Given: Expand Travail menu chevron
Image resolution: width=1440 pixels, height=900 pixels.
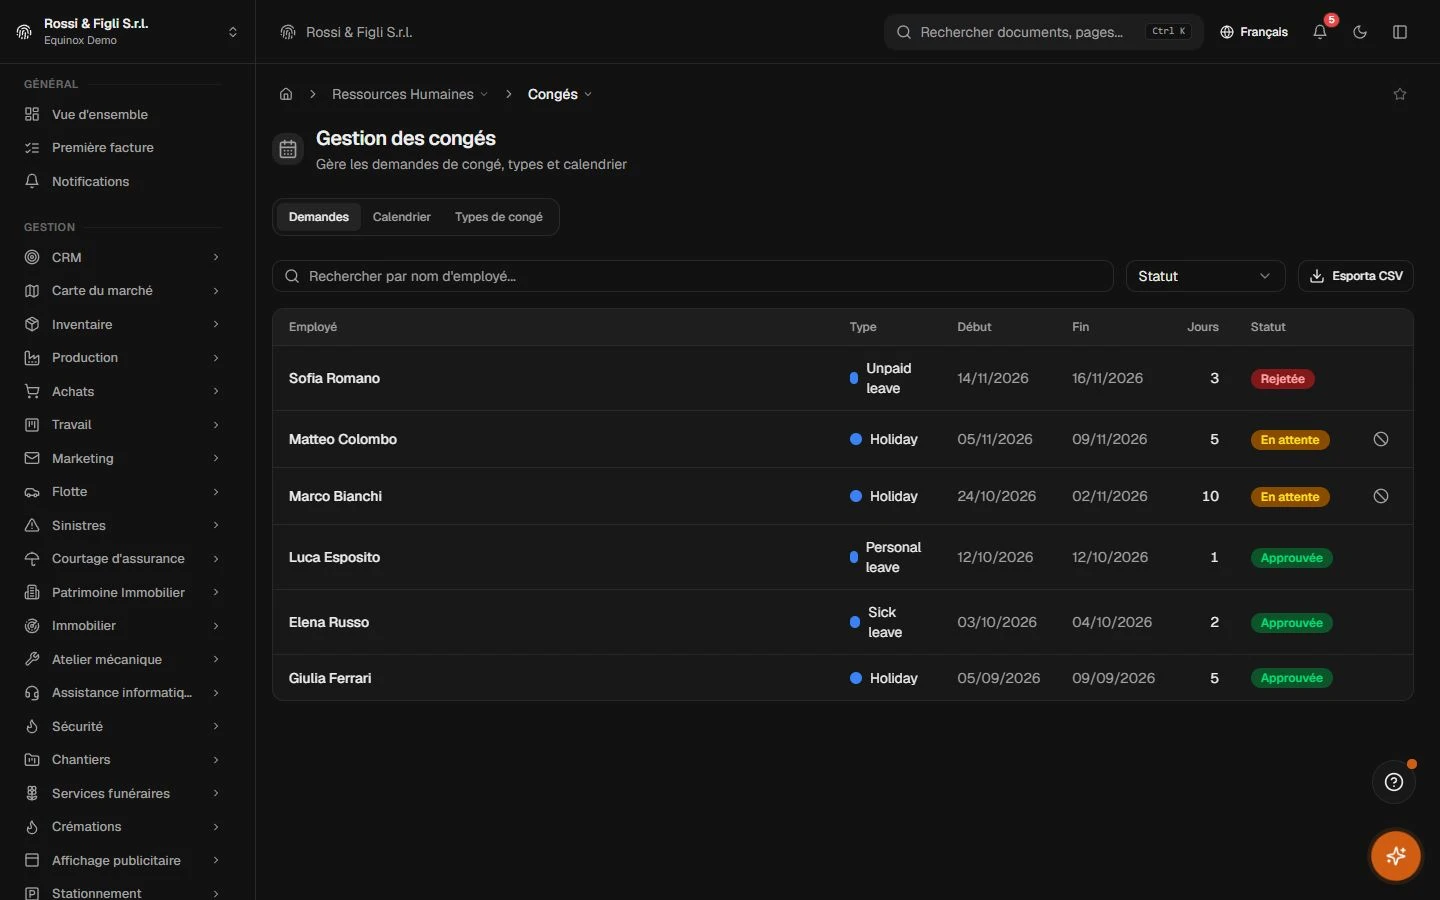Looking at the screenshot, I should click(216, 425).
